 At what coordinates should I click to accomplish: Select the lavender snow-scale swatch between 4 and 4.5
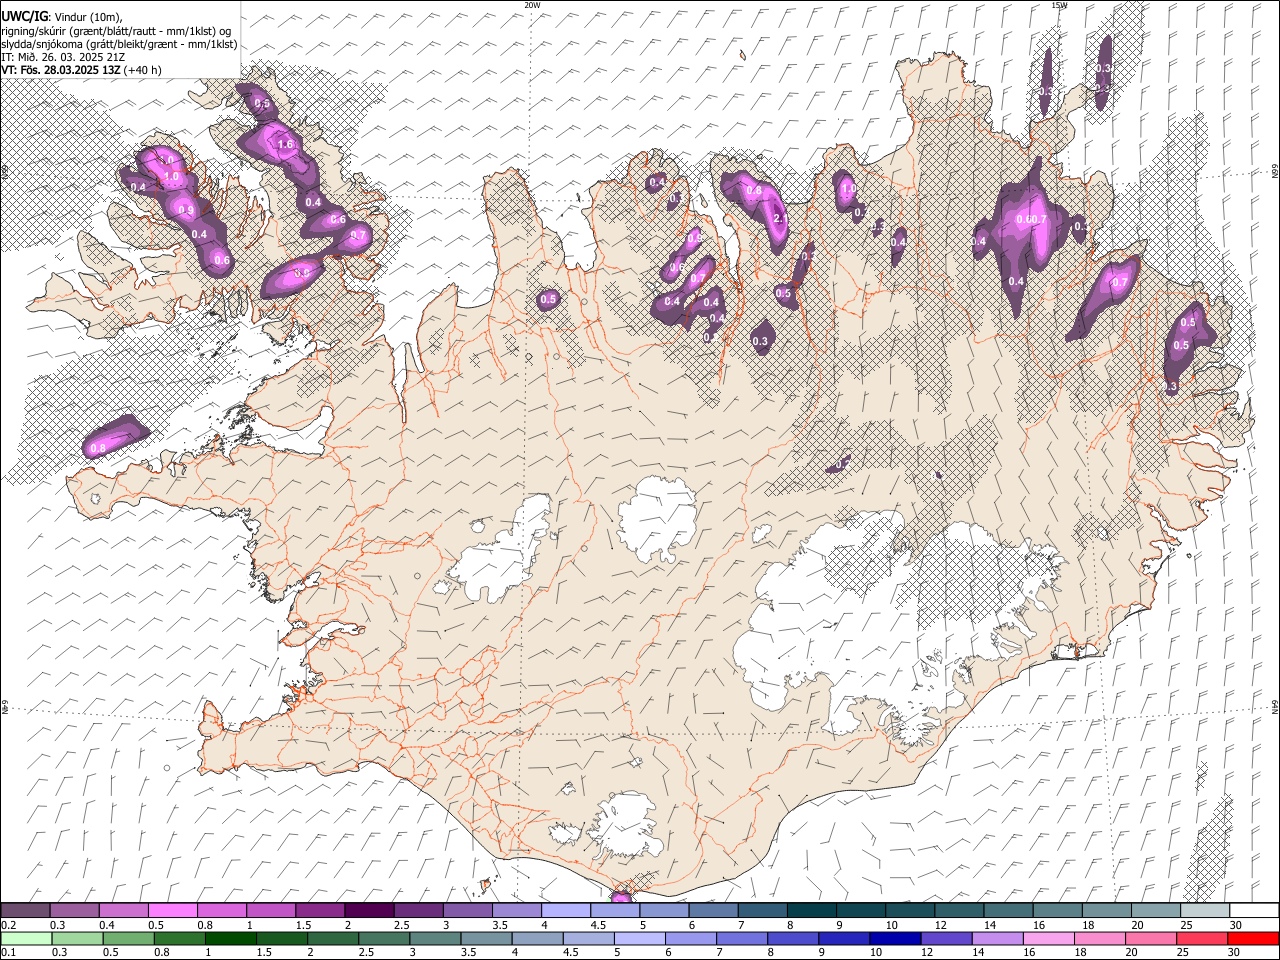click(x=566, y=911)
